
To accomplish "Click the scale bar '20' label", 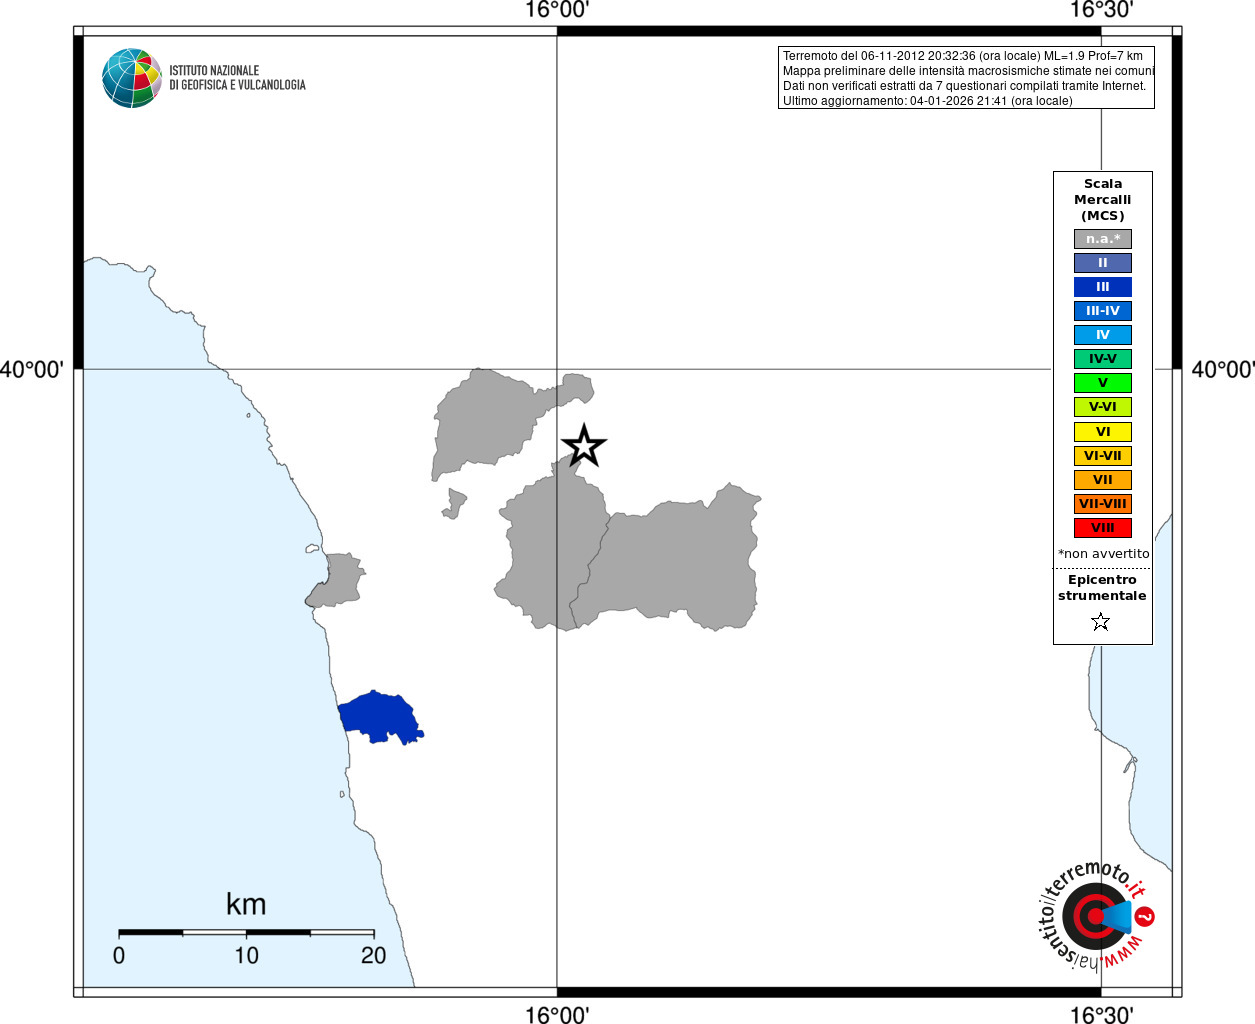I will coord(373,955).
